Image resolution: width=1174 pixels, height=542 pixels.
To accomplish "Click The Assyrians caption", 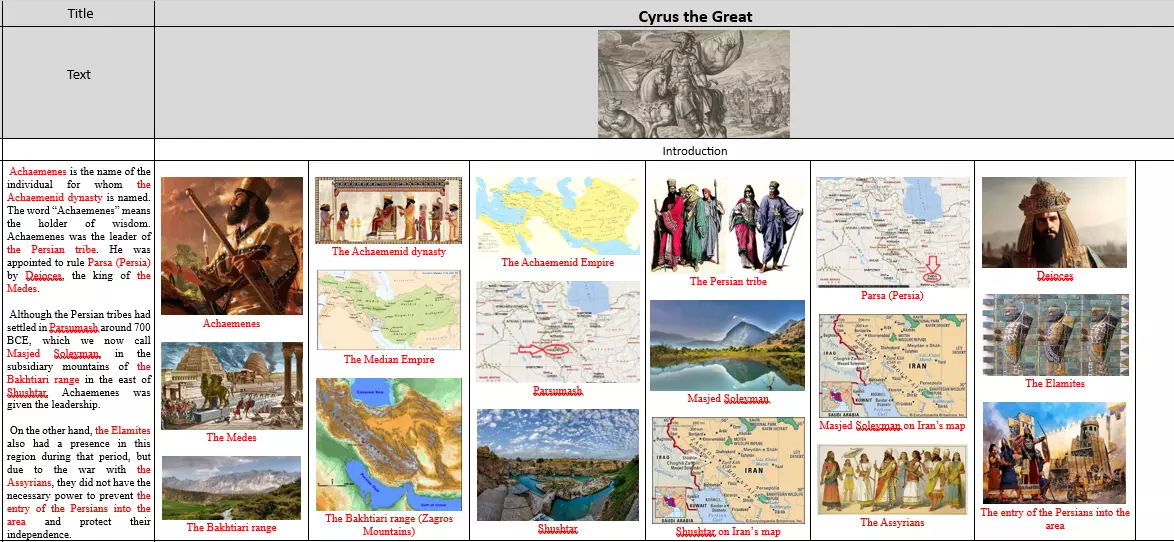I will point(892,523).
